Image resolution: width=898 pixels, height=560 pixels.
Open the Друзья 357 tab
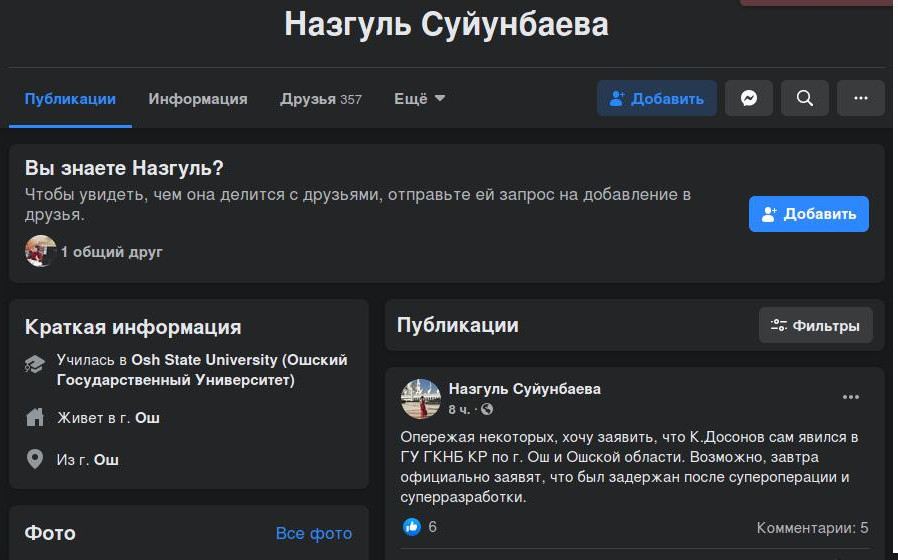(320, 99)
